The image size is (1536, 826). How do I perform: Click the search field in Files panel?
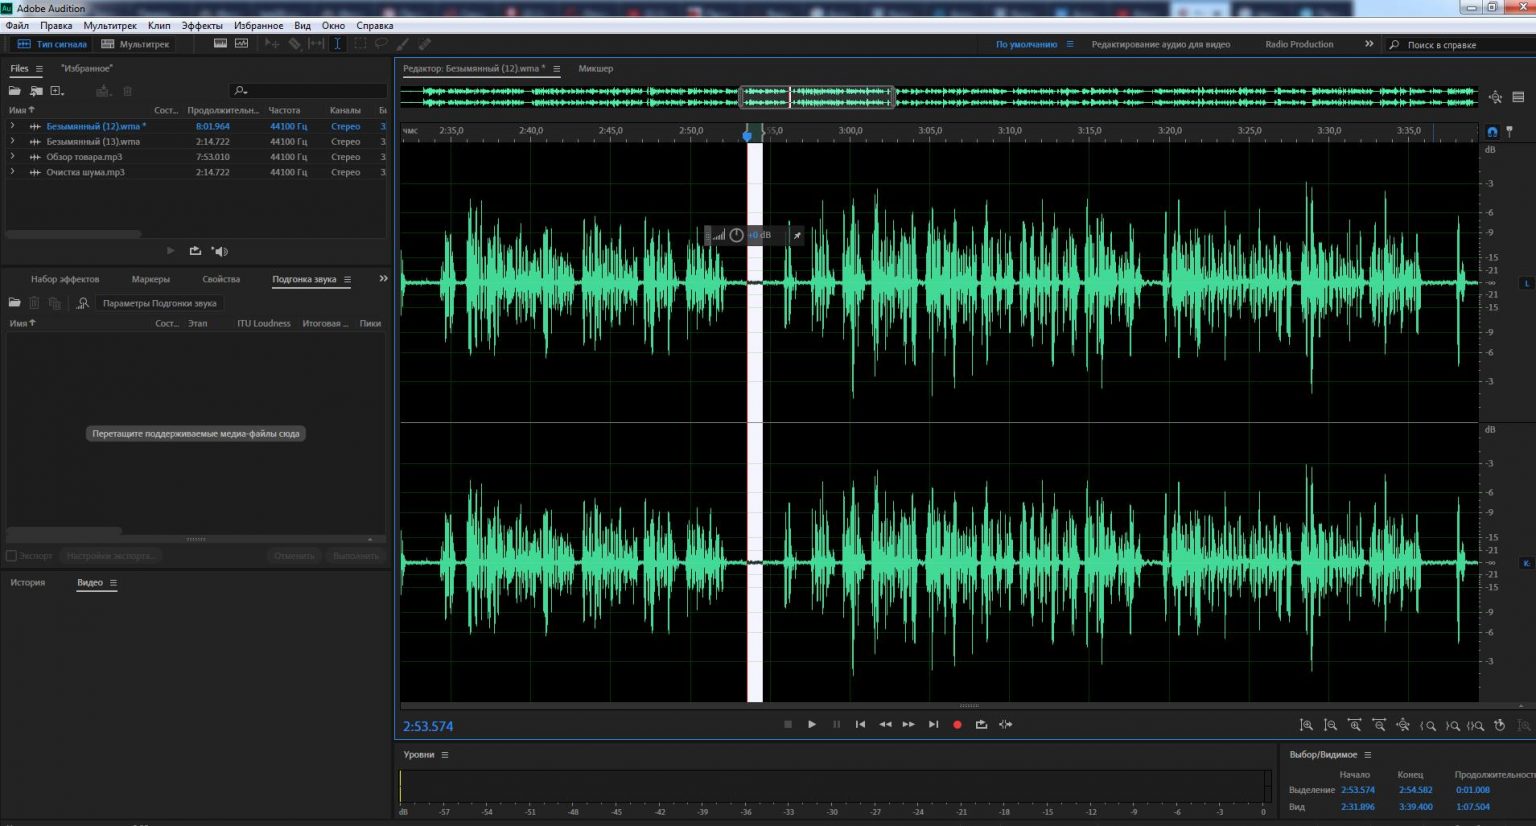[308, 91]
